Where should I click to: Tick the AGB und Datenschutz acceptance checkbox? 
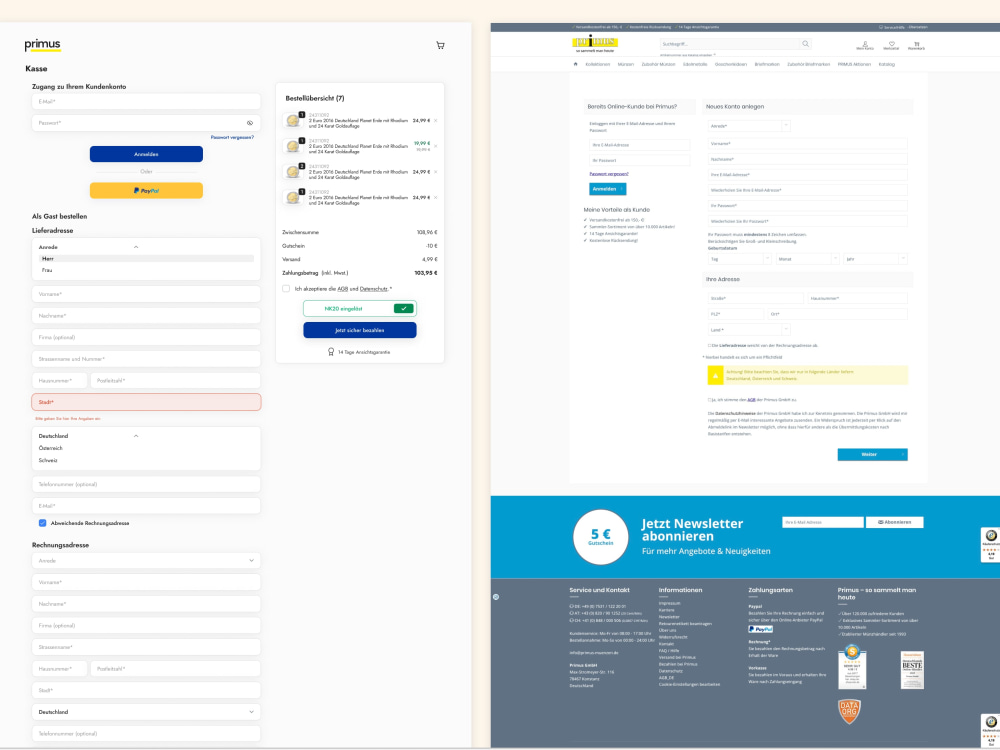click(x=286, y=289)
